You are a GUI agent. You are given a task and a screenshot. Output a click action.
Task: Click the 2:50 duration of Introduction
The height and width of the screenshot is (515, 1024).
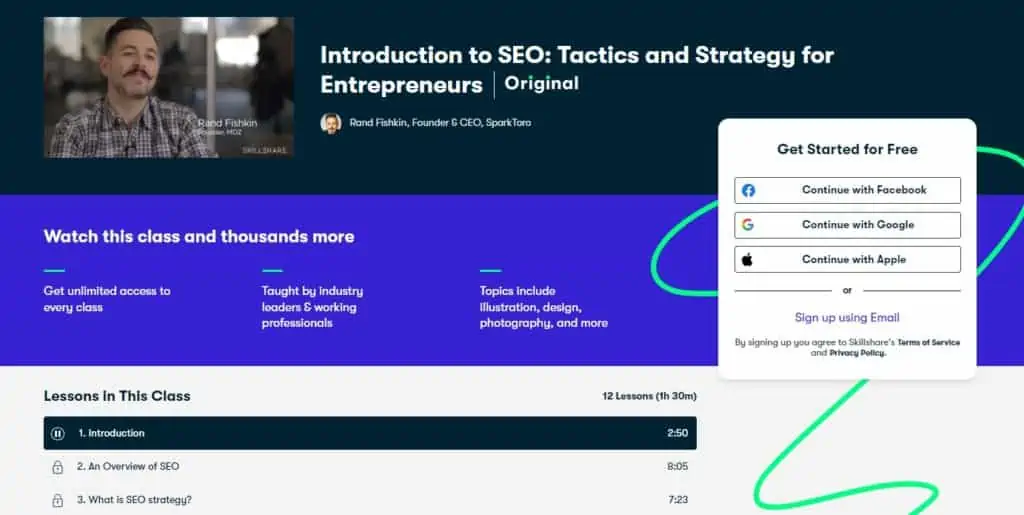(677, 433)
